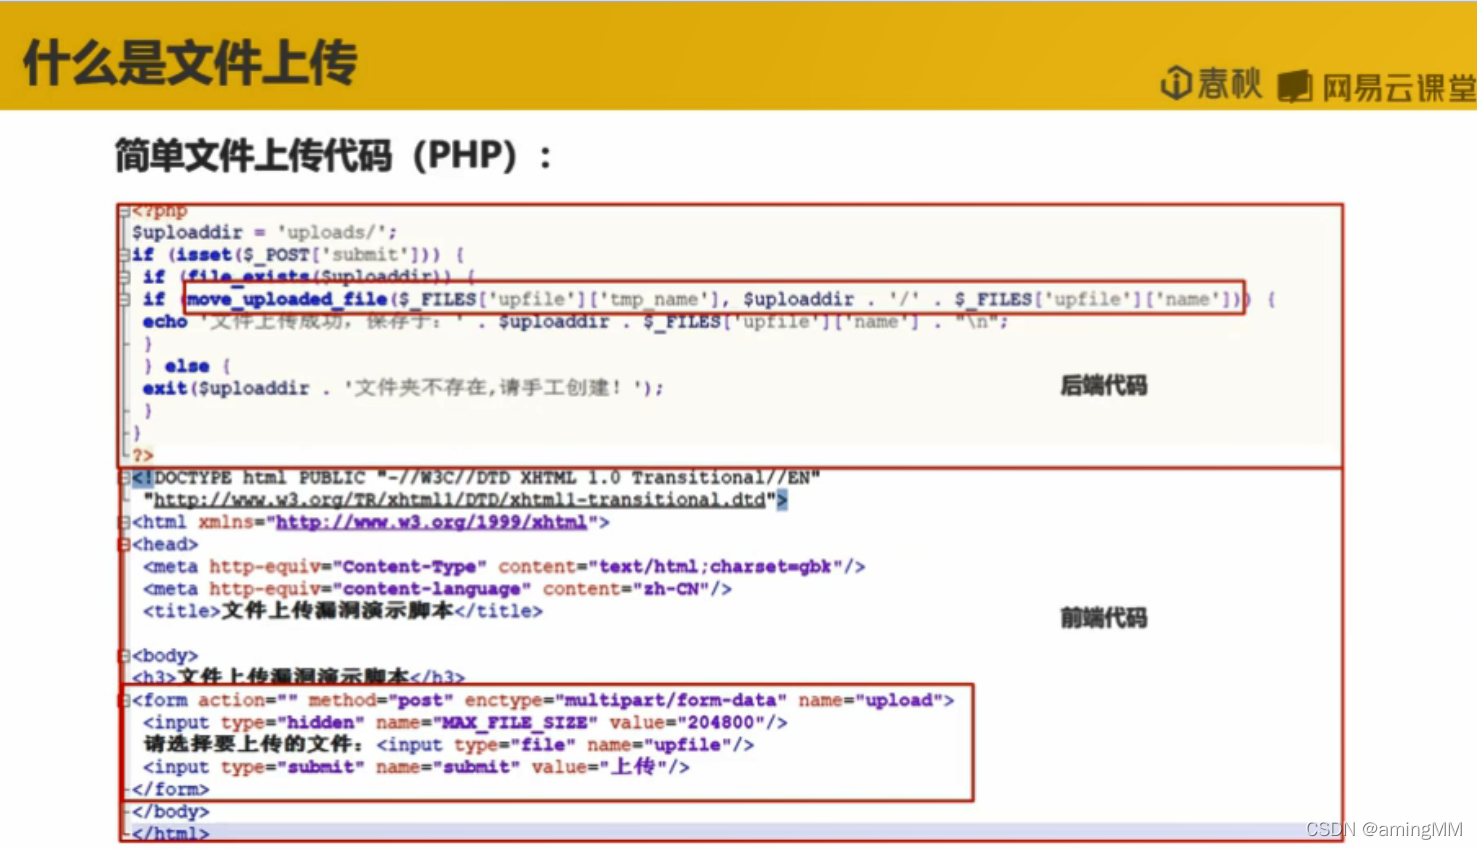Screen dimensions: 1477x849
Task: Click the closing ?> PHP tag
Action: point(143,455)
